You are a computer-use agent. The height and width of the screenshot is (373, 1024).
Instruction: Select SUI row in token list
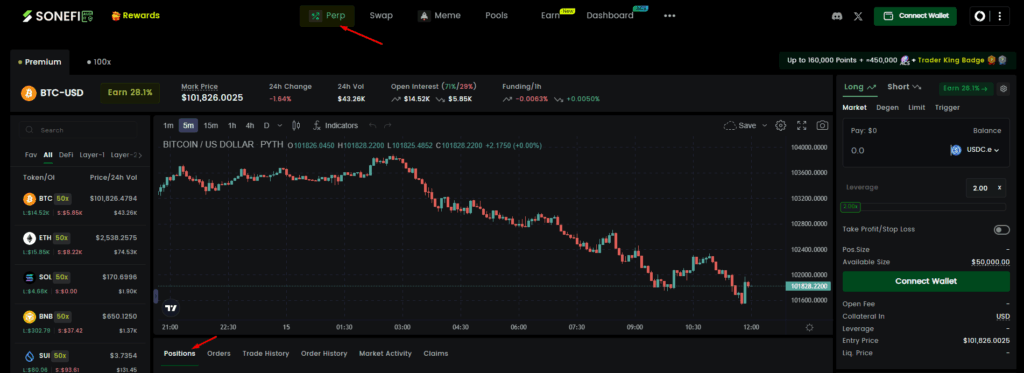(x=80, y=360)
